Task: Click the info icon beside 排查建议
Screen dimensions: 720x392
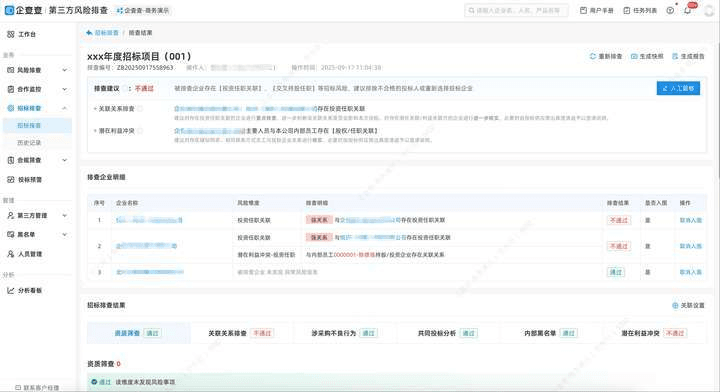Action: click(x=124, y=88)
